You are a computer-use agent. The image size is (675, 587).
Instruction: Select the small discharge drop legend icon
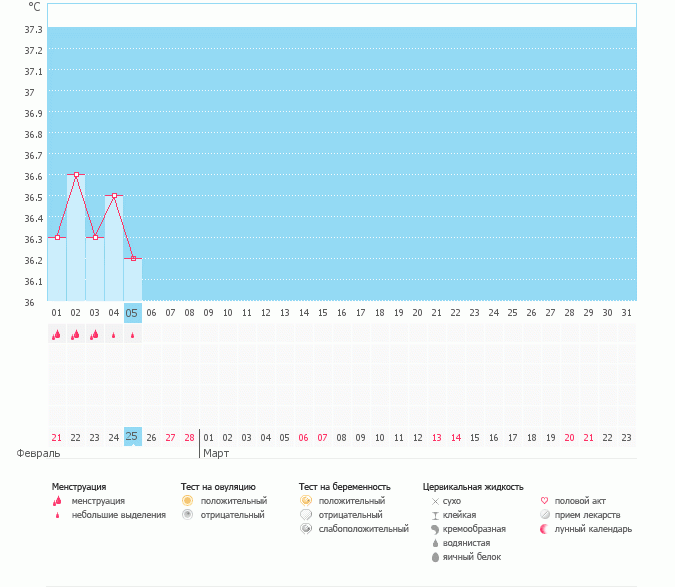tap(57, 515)
